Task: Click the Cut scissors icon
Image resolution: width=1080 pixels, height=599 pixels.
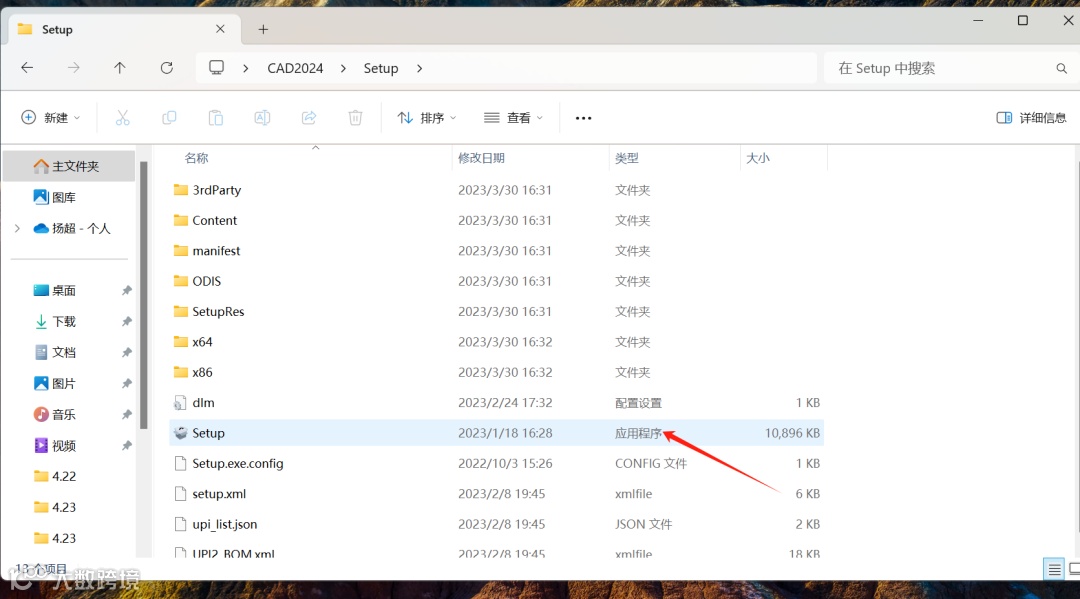Action: point(123,118)
